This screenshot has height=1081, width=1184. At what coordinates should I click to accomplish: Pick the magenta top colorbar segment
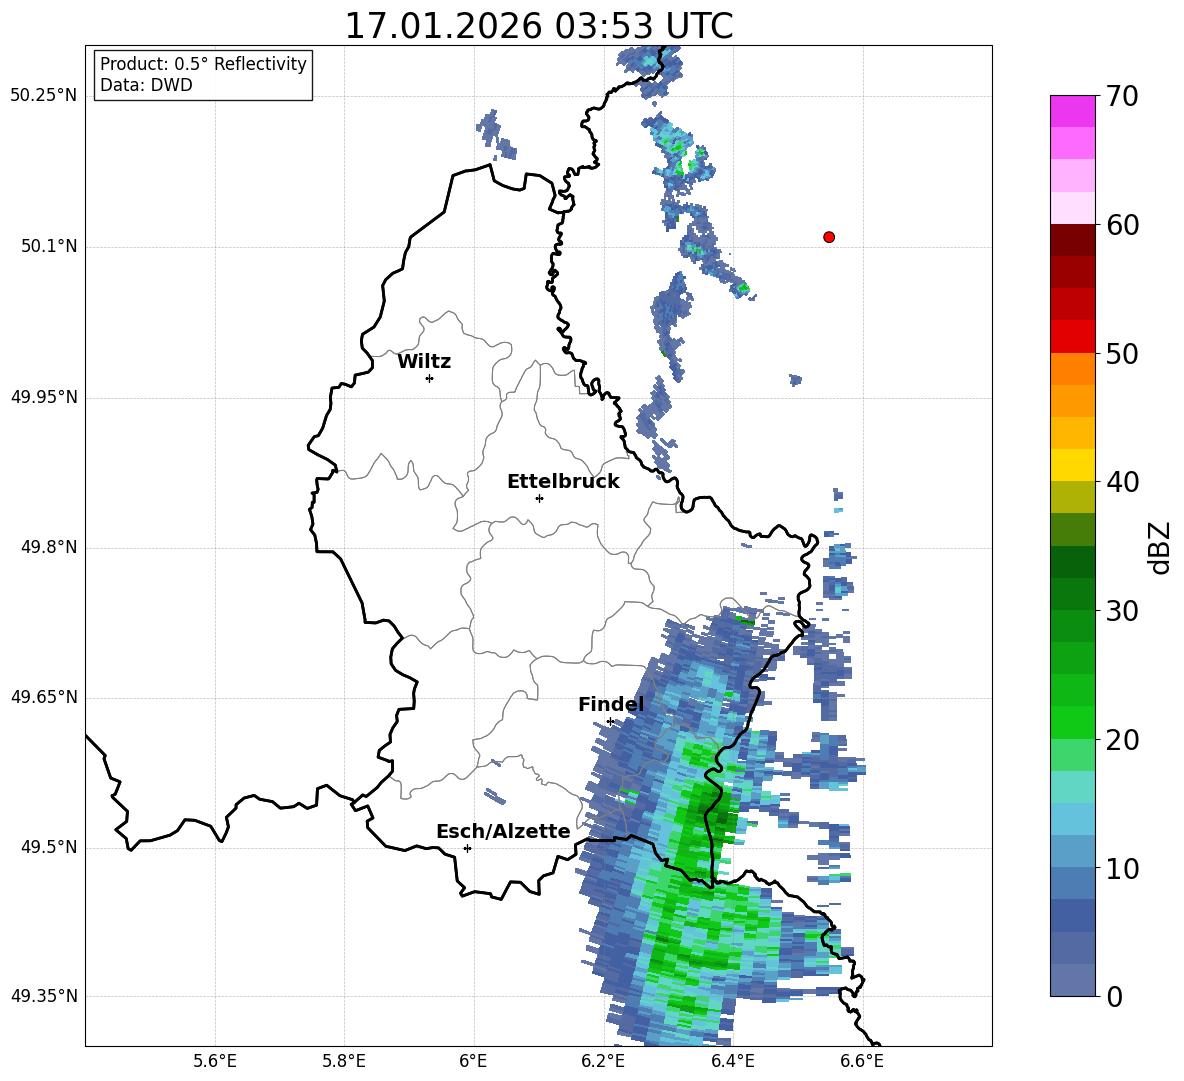[x=1072, y=111]
